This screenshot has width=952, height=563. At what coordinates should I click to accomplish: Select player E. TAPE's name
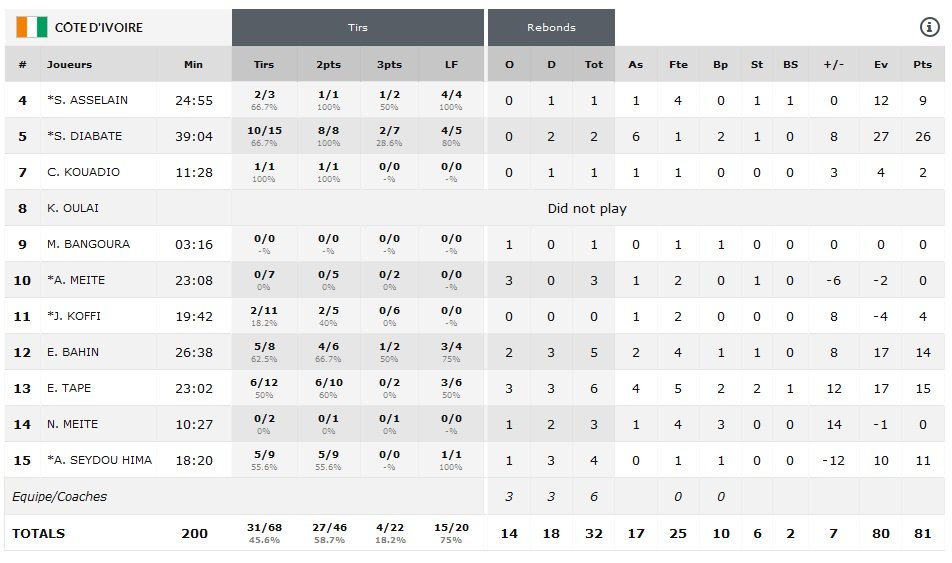tap(70, 388)
